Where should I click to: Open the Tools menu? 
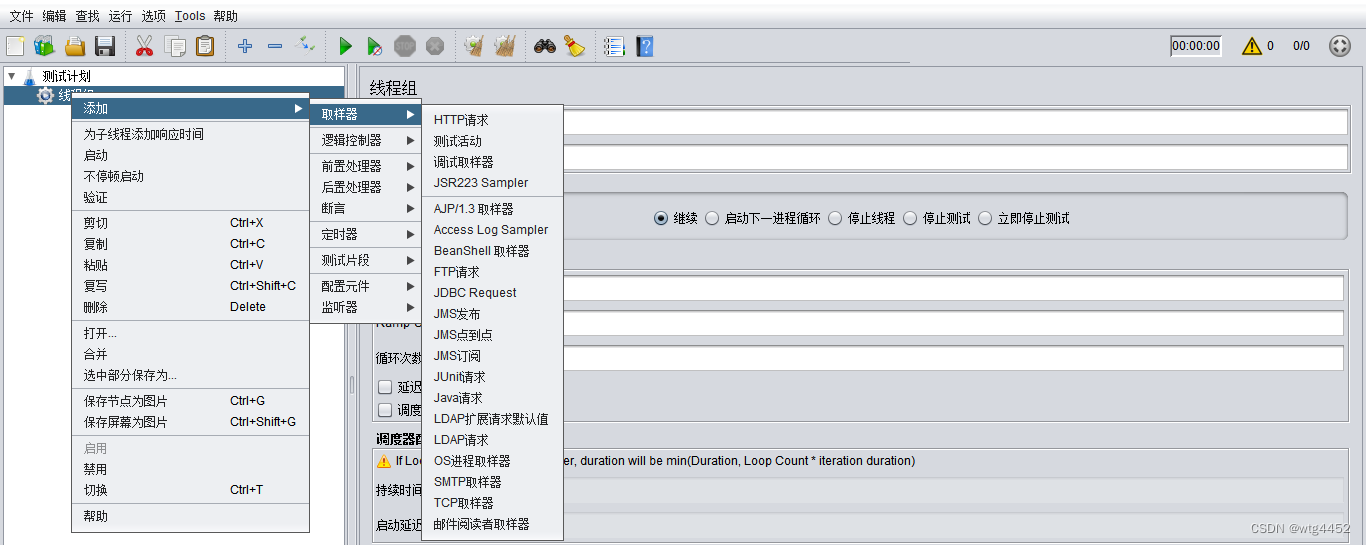tap(190, 16)
